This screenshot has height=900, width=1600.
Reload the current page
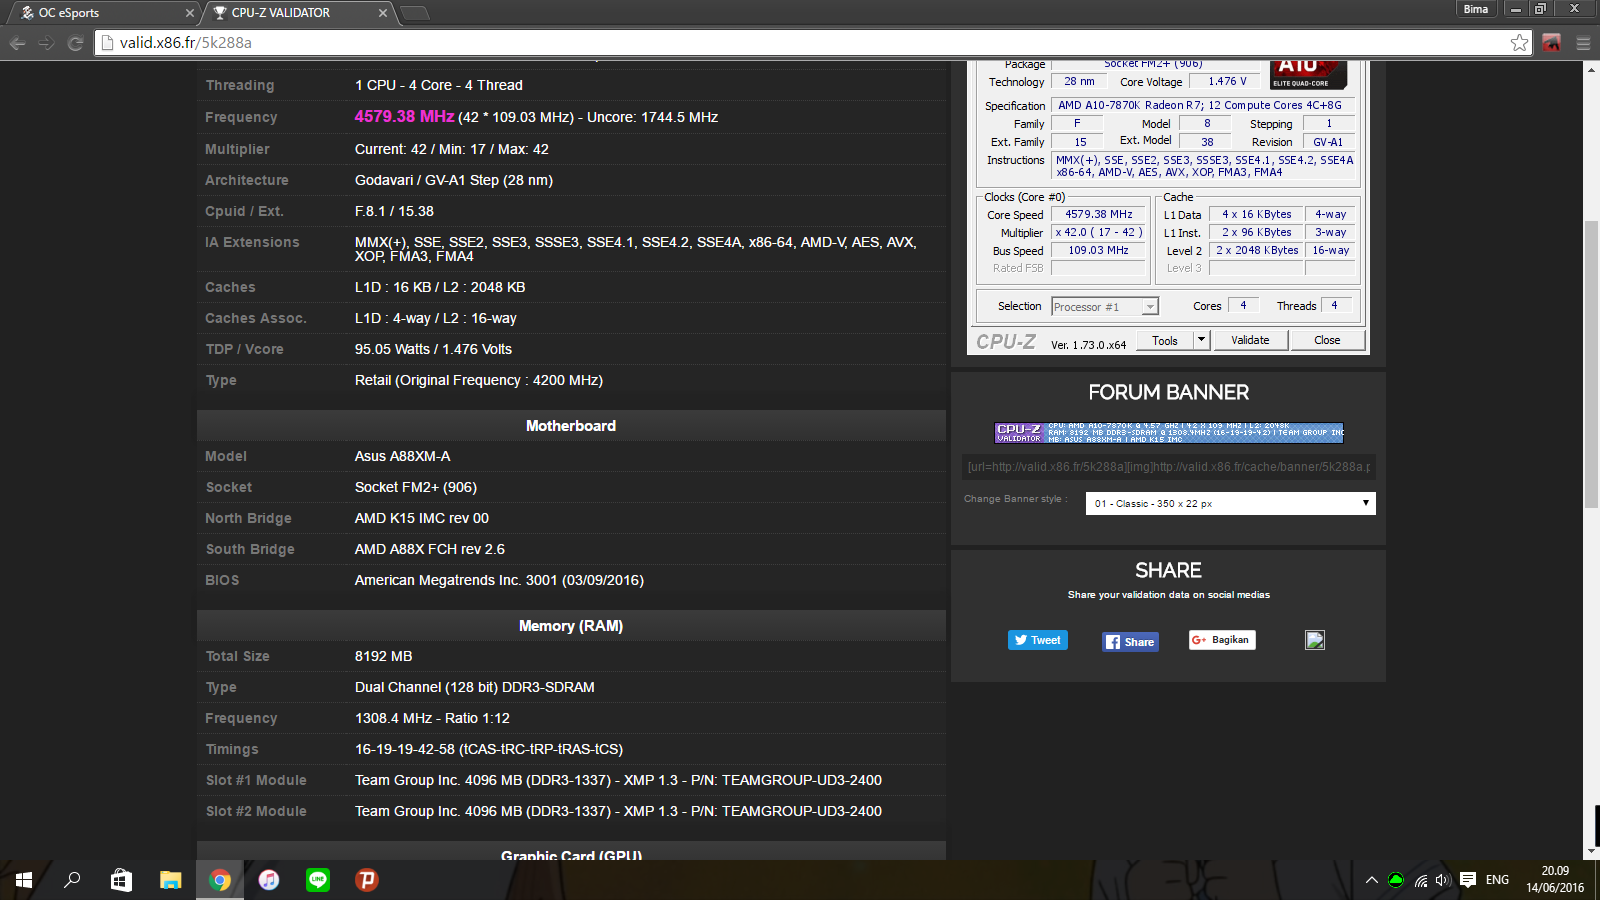click(x=75, y=43)
